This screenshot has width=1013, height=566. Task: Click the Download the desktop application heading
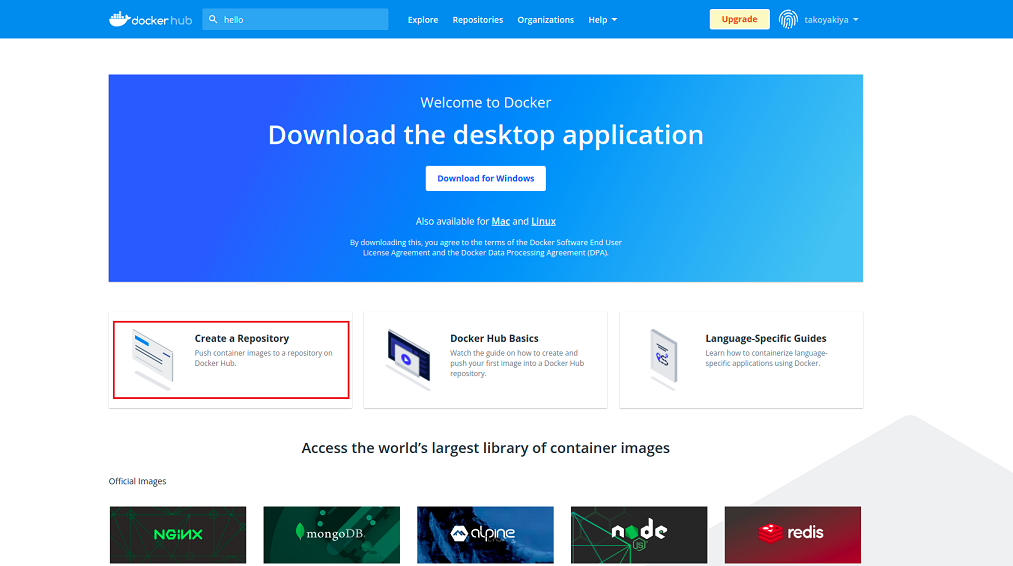(486, 134)
